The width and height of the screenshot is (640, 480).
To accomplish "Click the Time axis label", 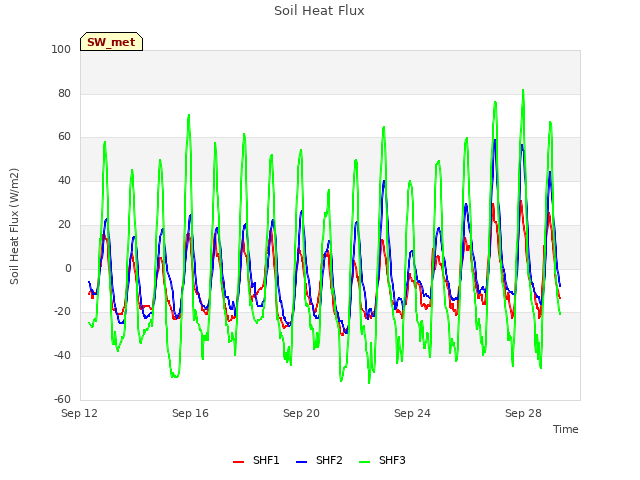I will [x=566, y=429].
